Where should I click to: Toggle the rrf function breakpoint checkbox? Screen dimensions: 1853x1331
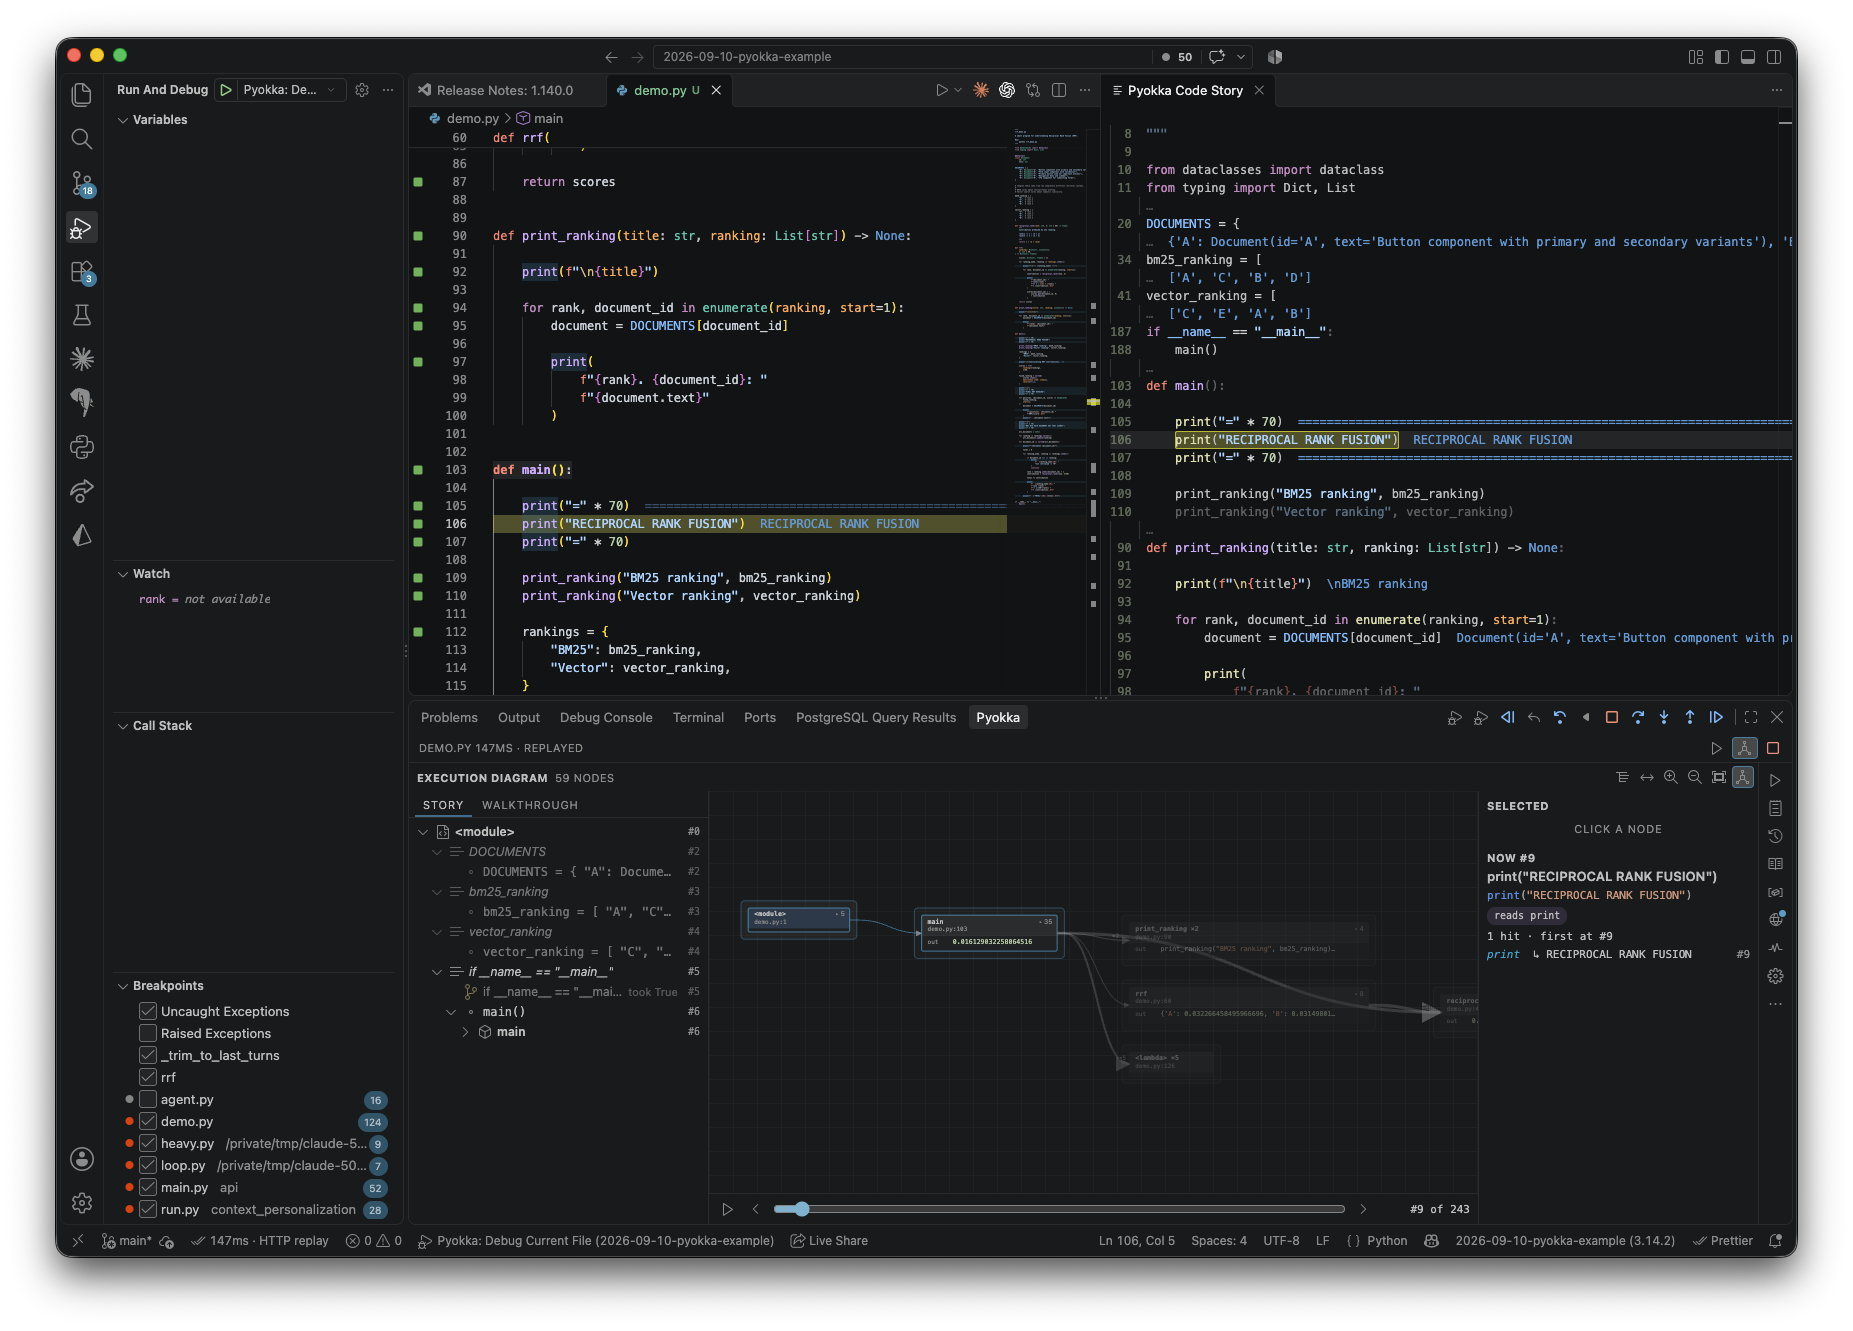[148, 1077]
